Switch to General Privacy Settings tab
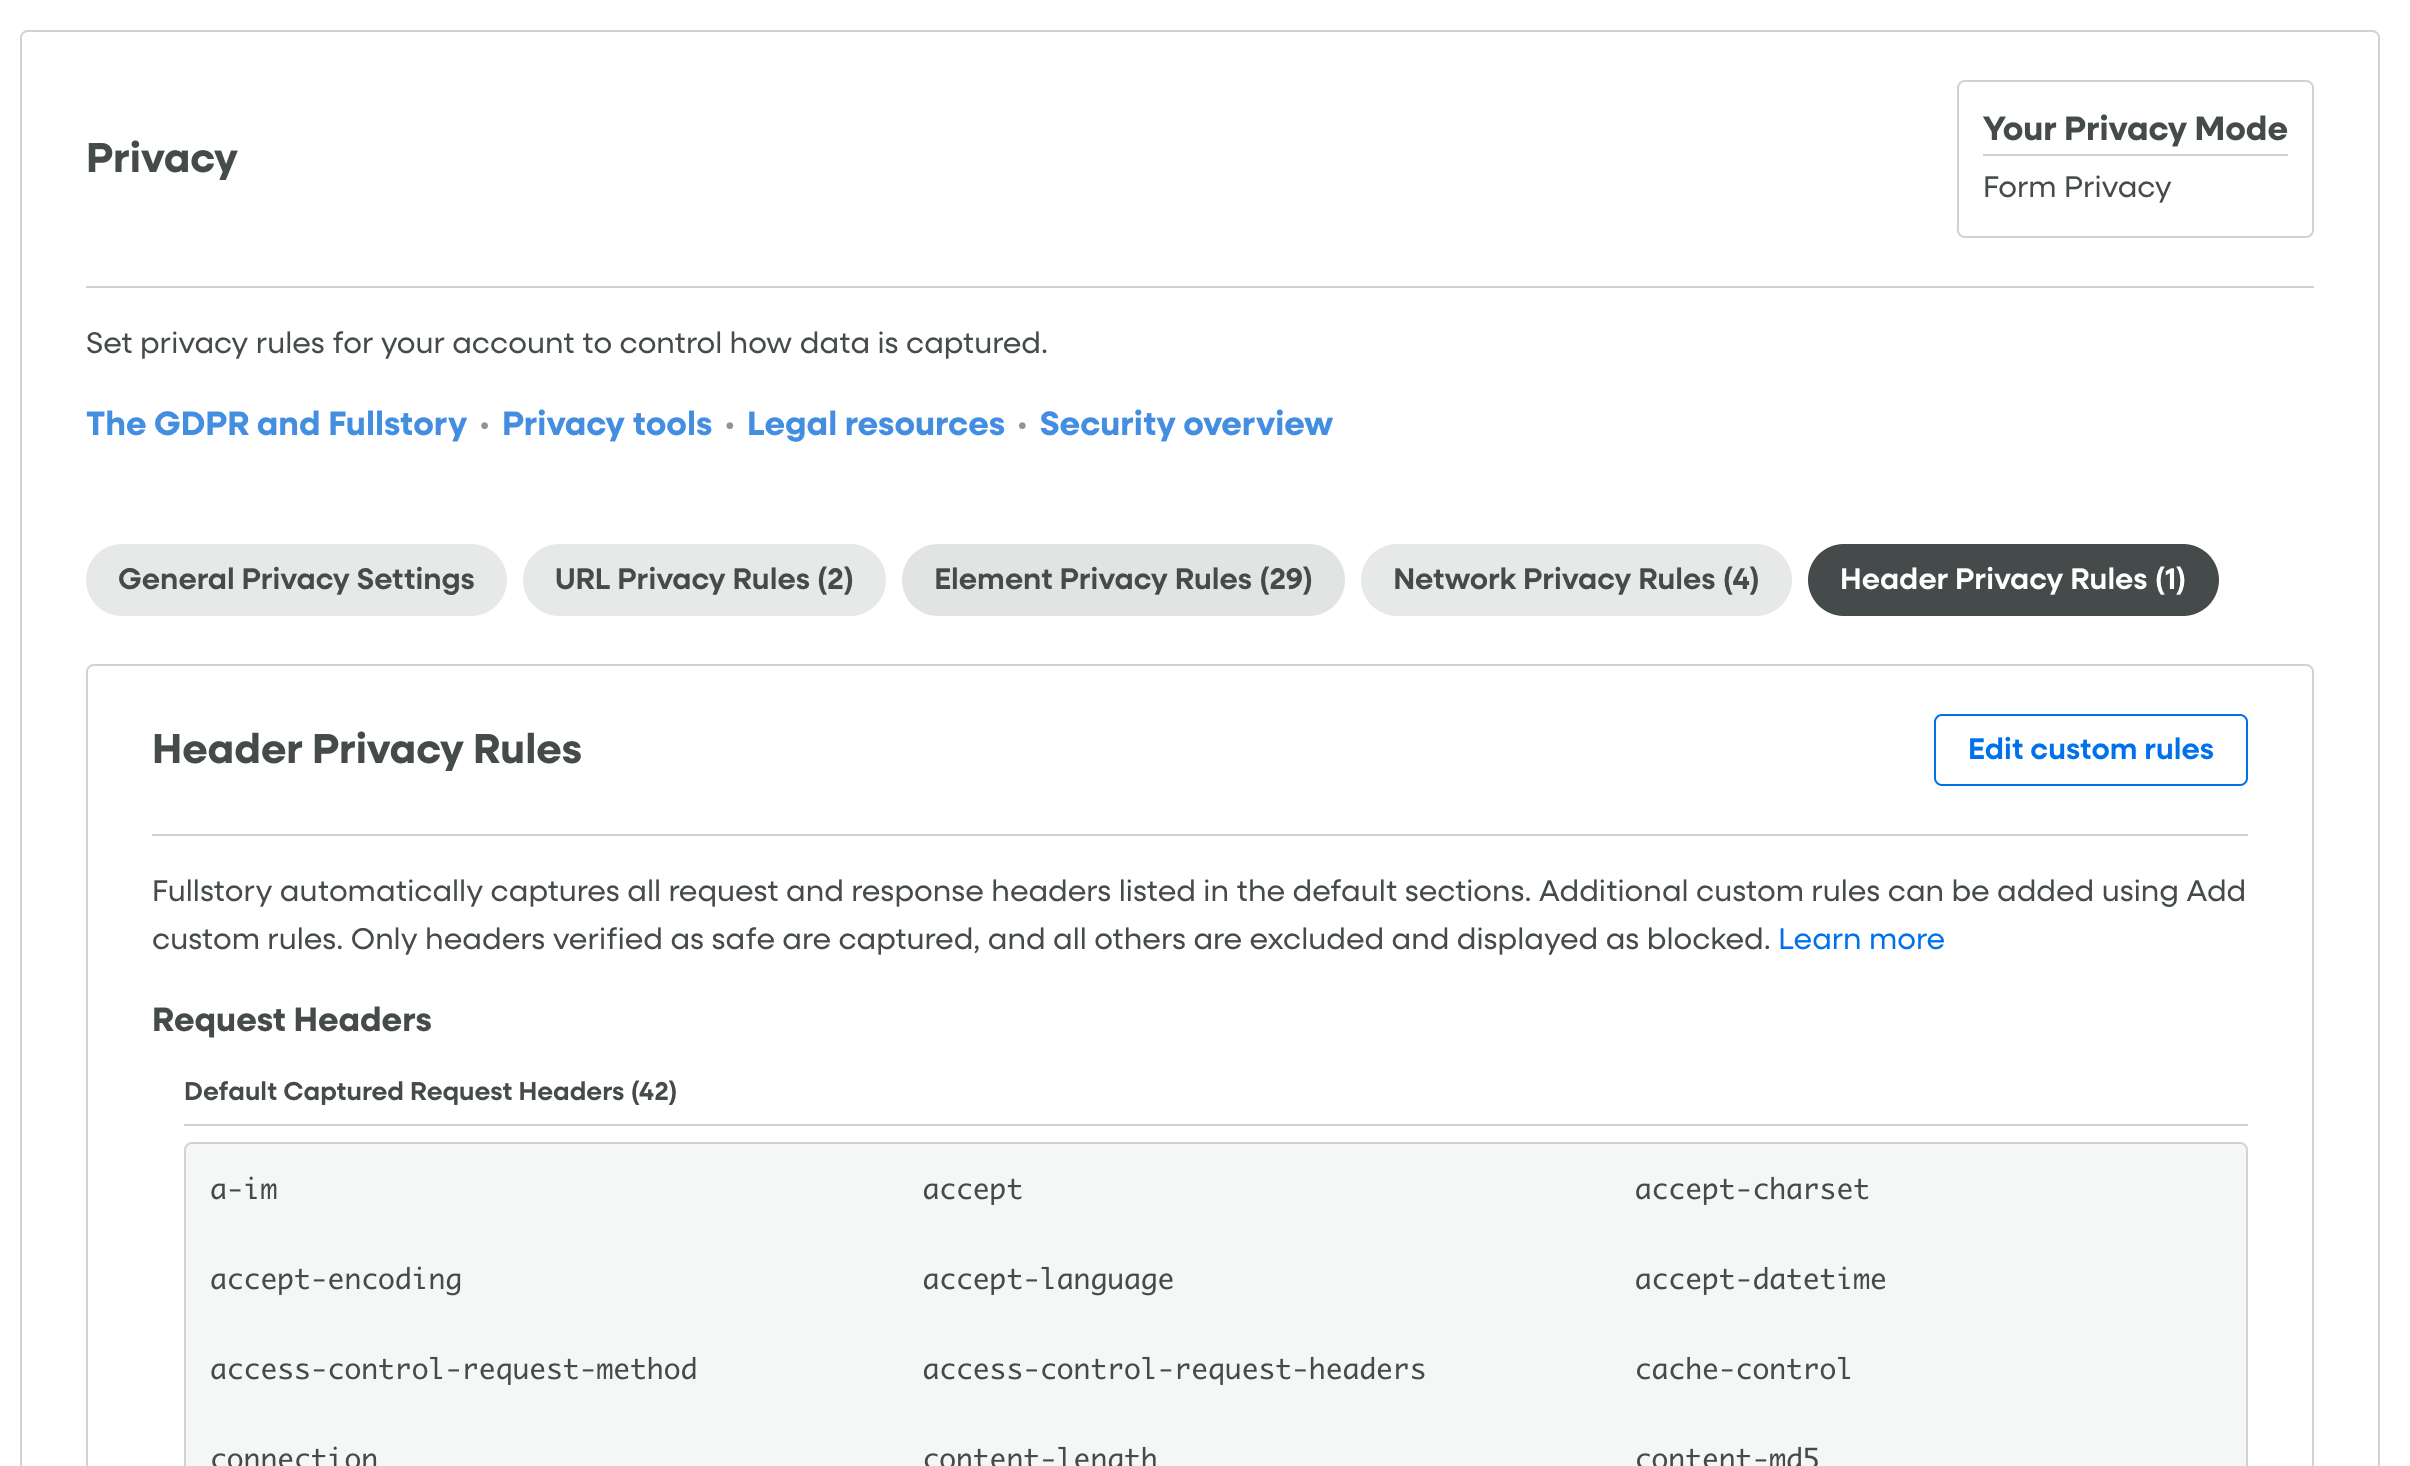The width and height of the screenshot is (2410, 1466). coord(296,578)
